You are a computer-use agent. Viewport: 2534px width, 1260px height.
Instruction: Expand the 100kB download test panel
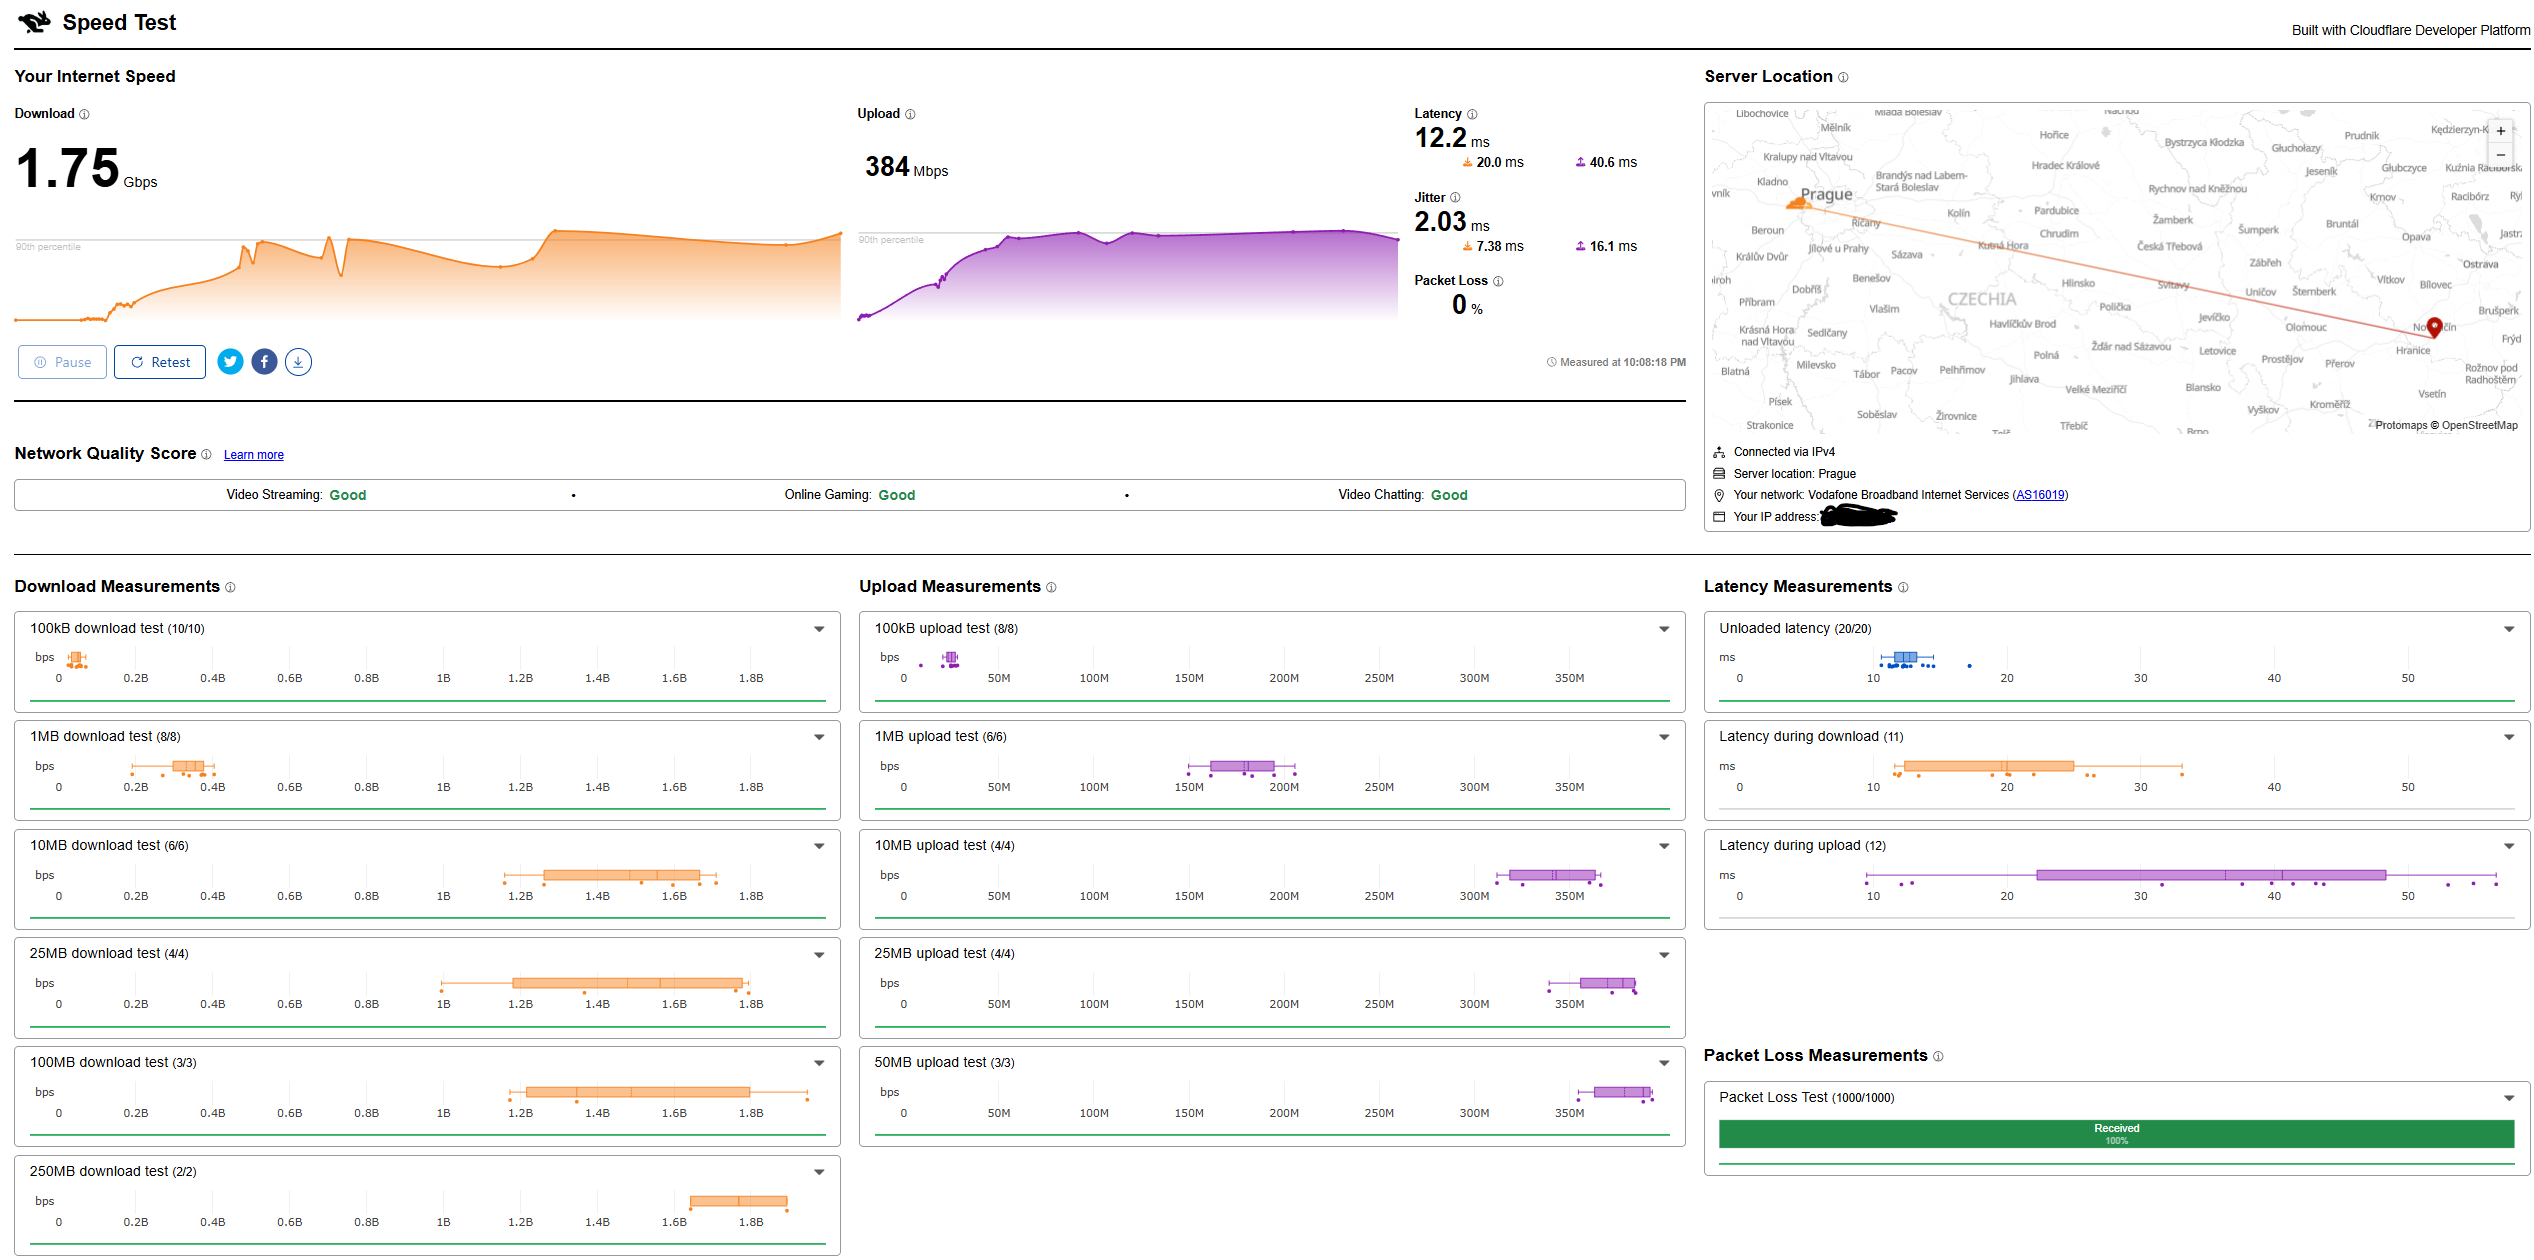tap(819, 629)
